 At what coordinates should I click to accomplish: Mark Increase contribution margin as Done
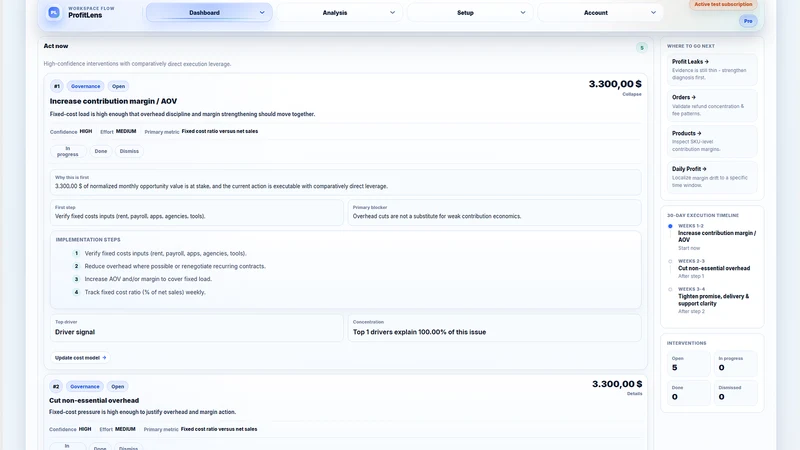[x=101, y=152]
